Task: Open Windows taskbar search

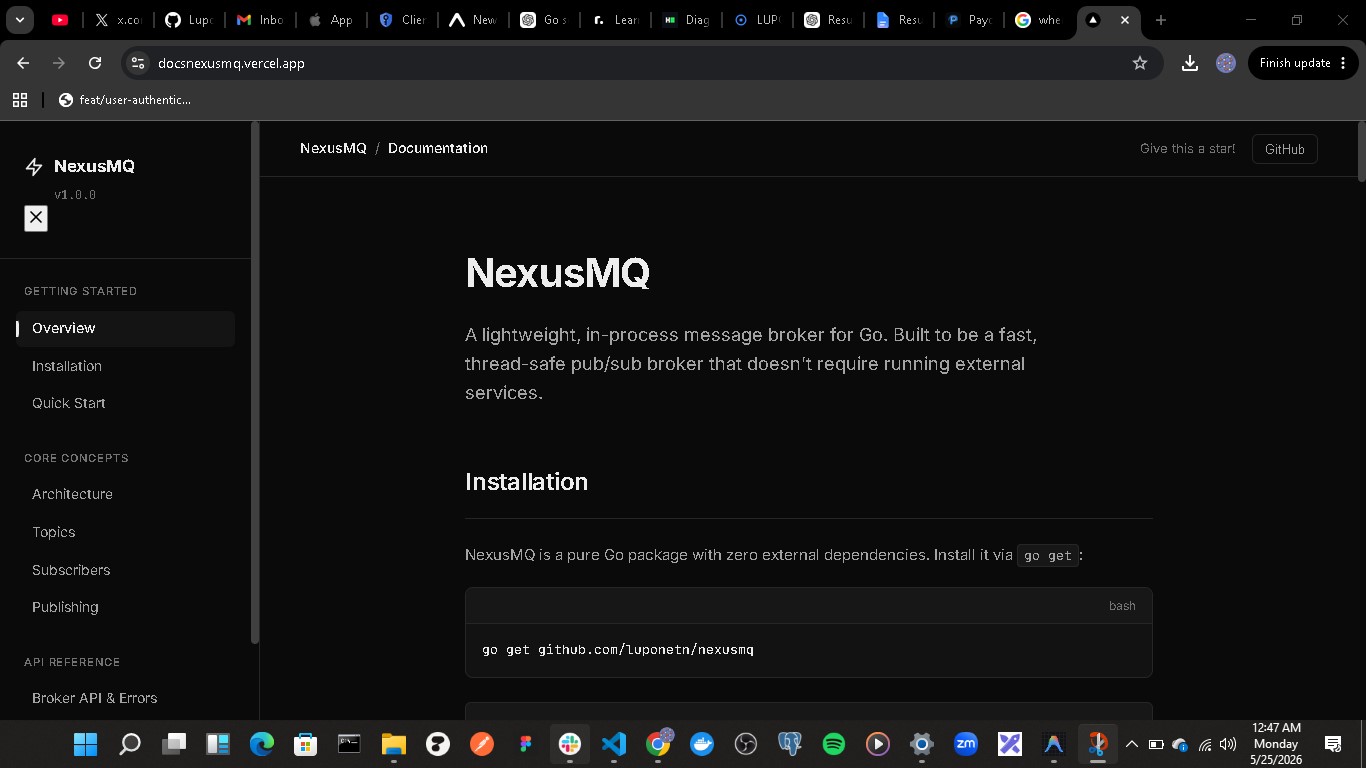Action: [130, 744]
